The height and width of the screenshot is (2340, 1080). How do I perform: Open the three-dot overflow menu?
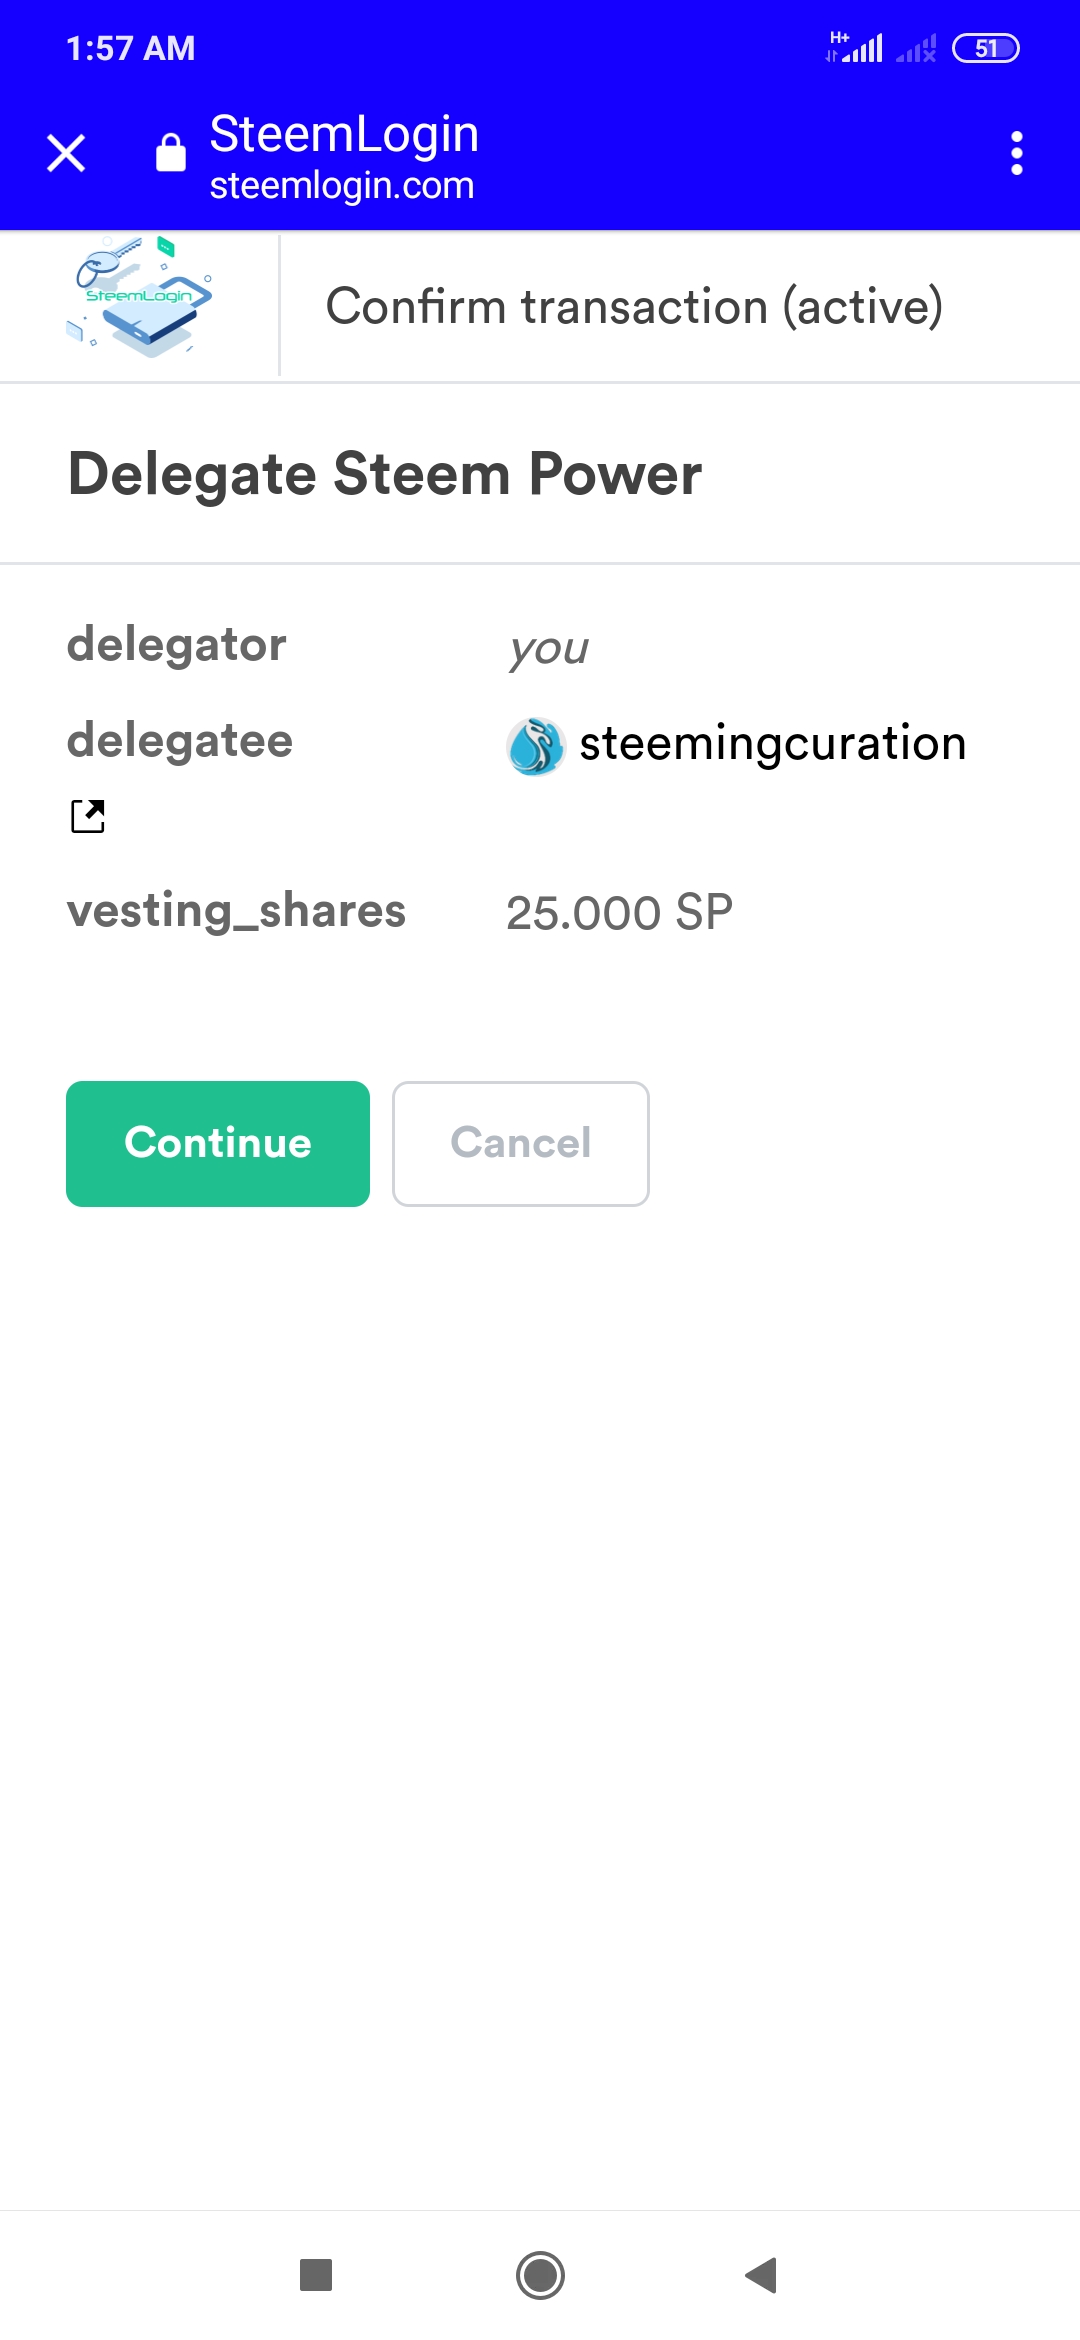(x=1016, y=153)
